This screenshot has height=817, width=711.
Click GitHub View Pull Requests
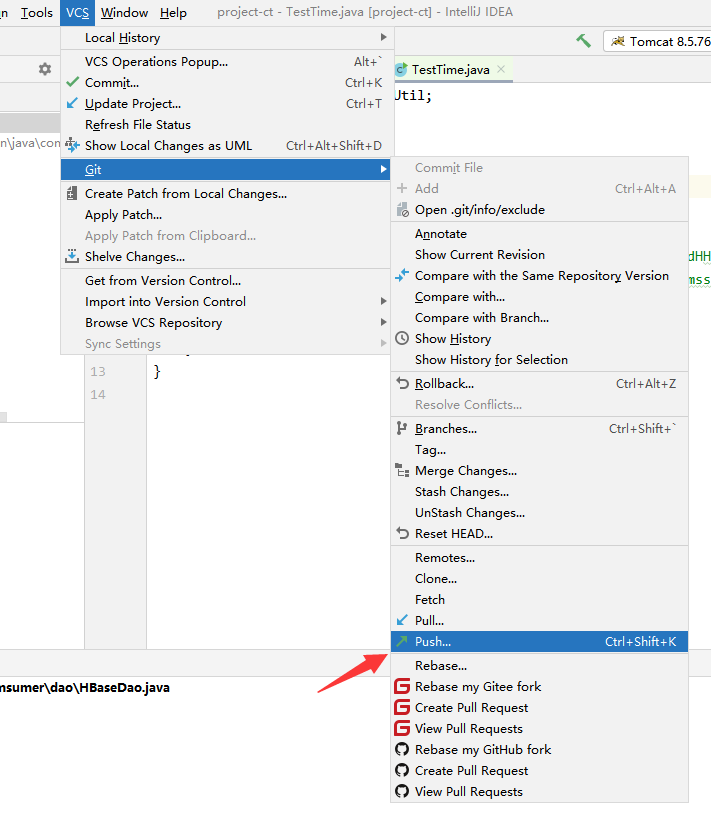[x=539, y=791]
